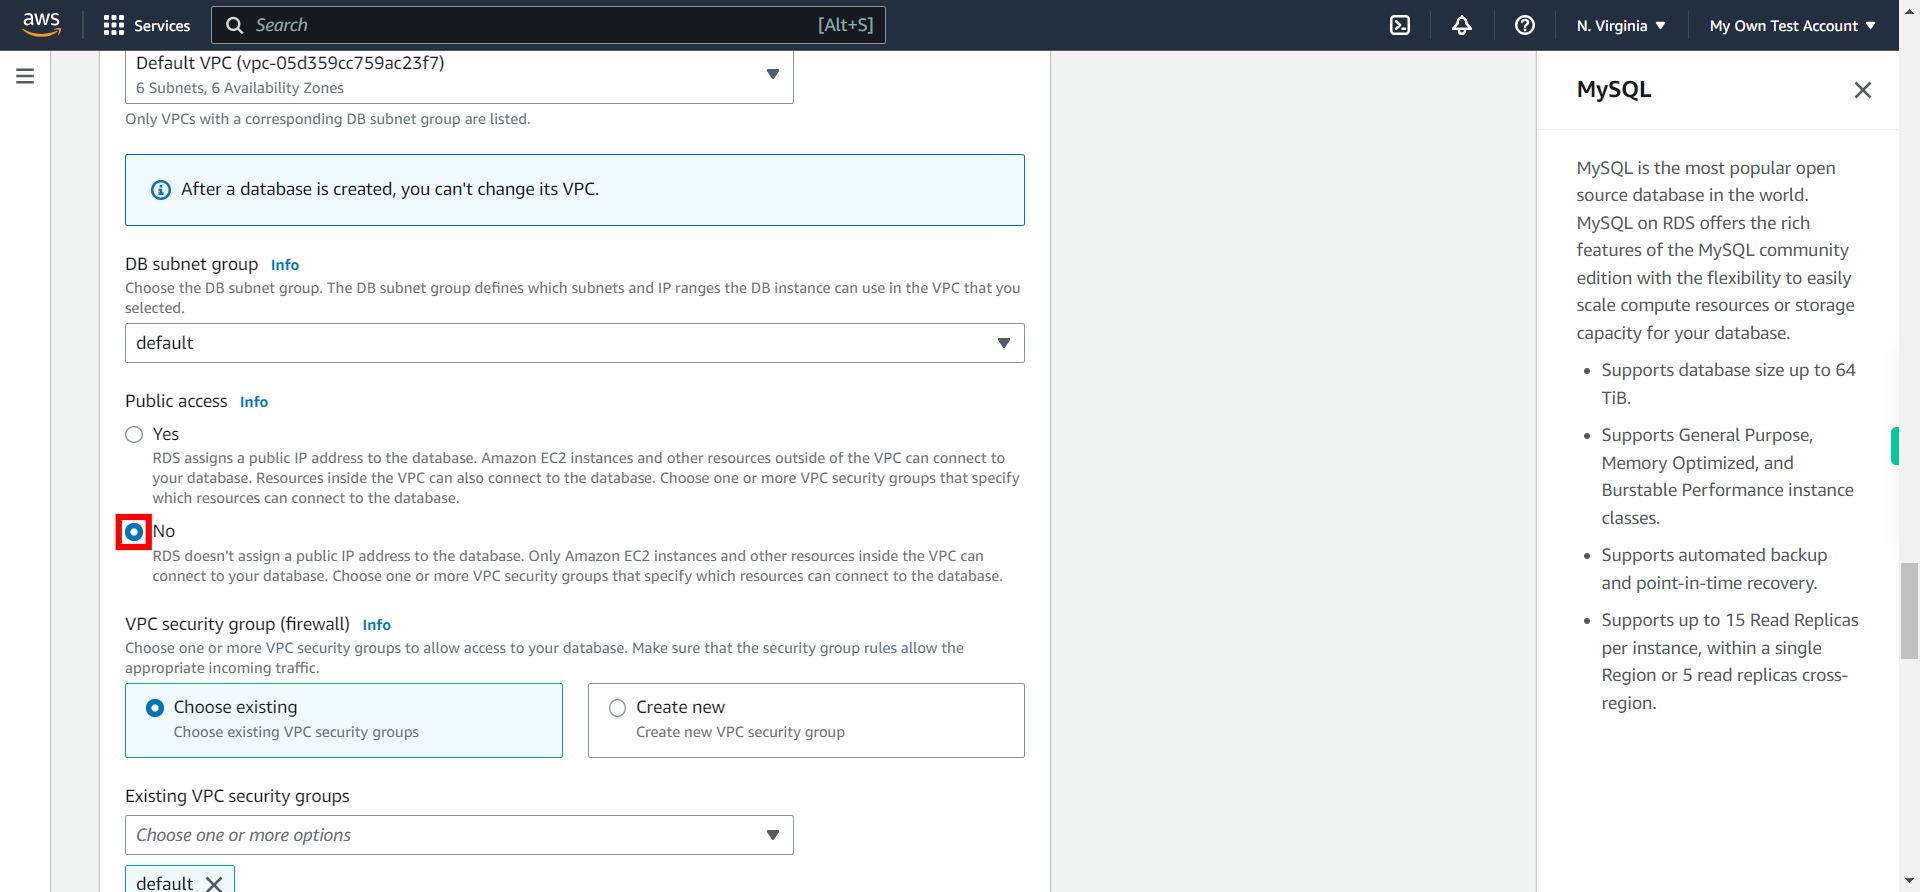The image size is (1920, 892).
Task: Click the CloudShell terminal icon
Action: 1400,25
